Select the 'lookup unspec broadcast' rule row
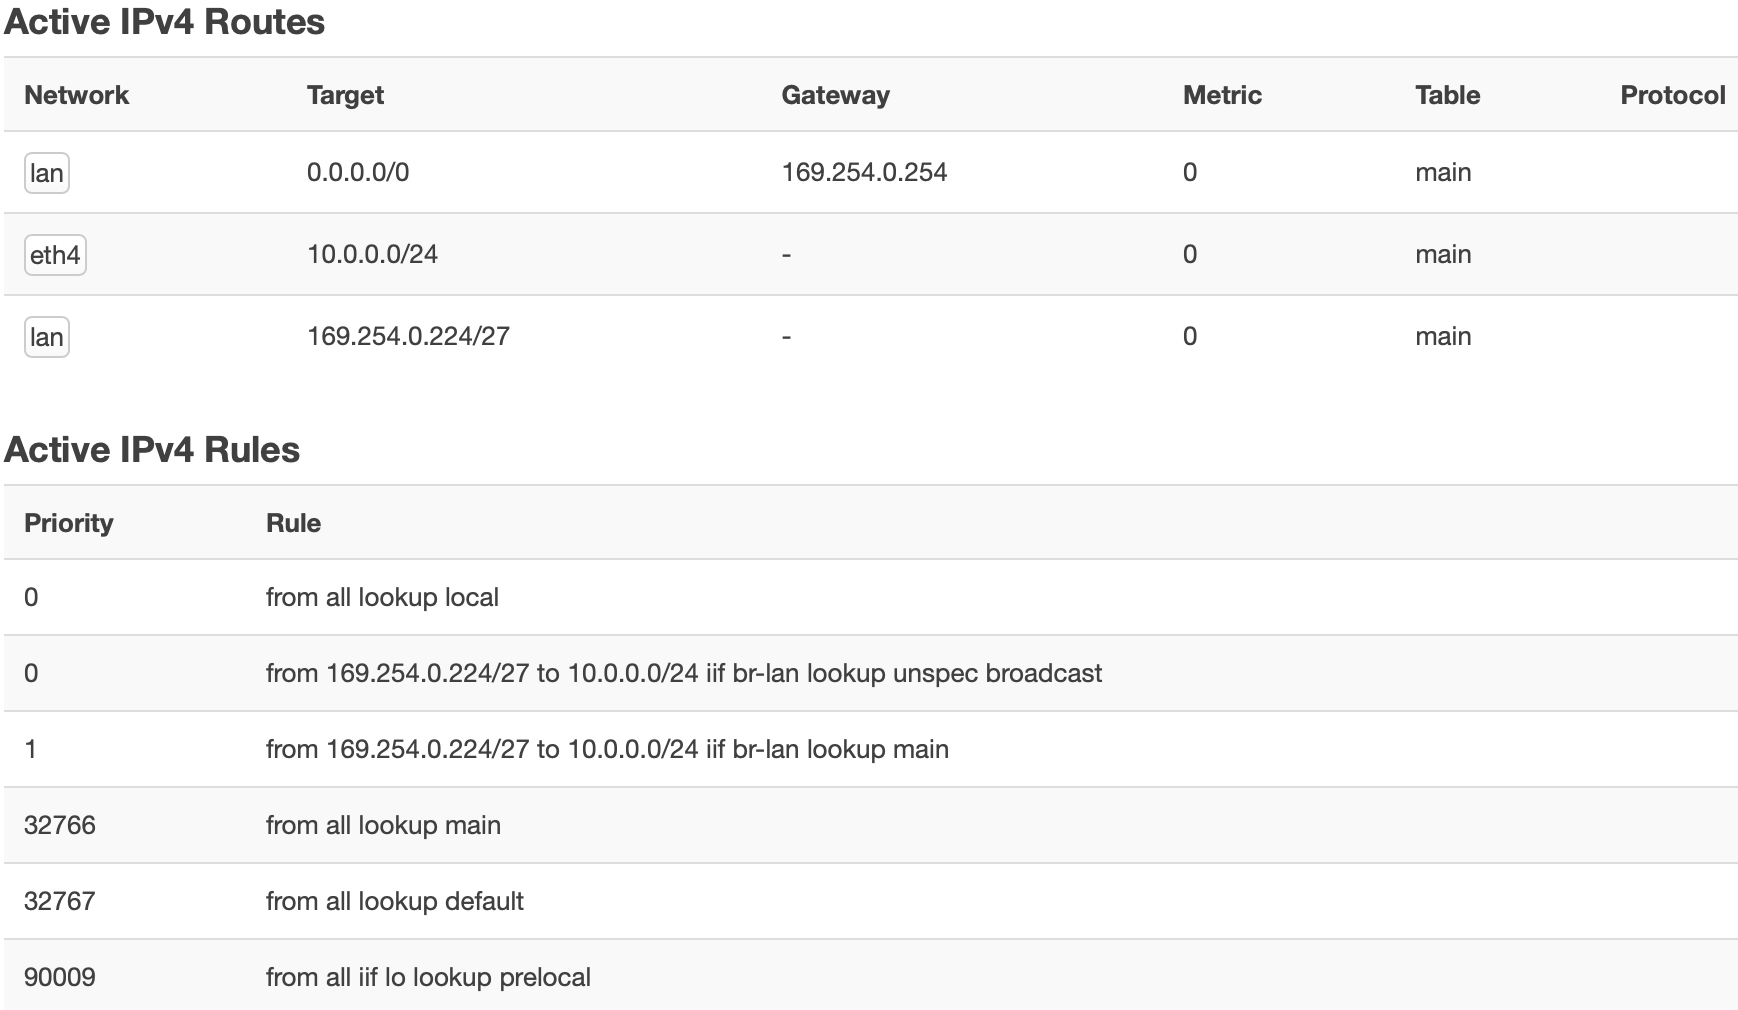 (x=871, y=673)
